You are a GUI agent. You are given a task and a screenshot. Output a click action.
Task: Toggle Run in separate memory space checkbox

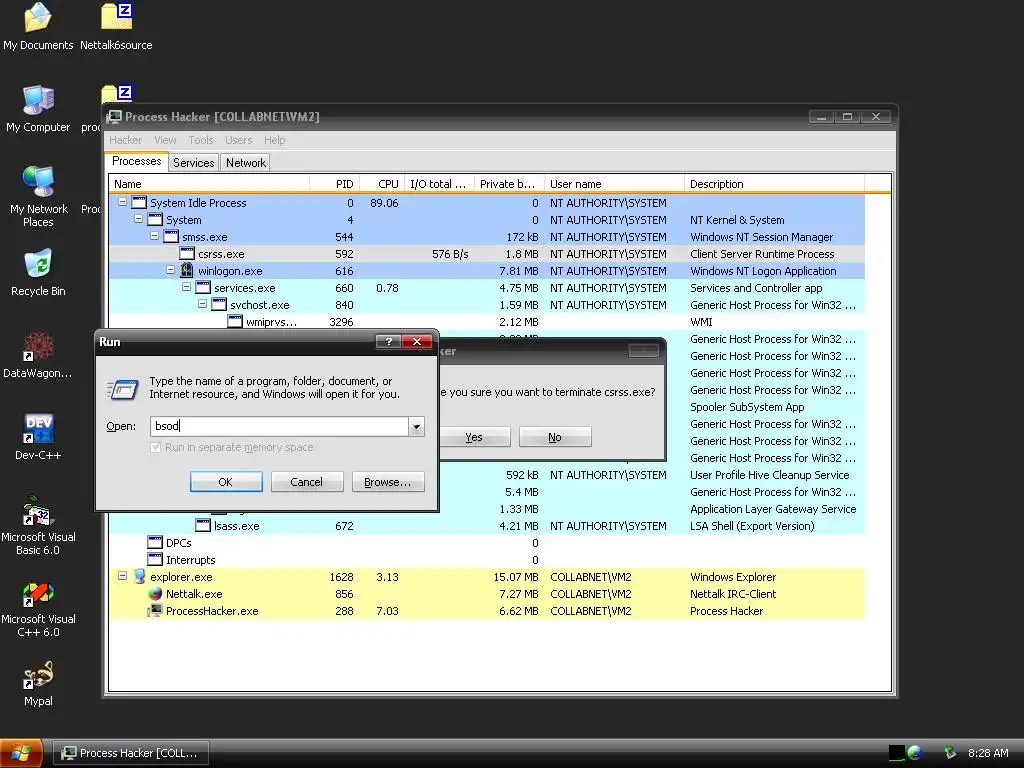155,447
